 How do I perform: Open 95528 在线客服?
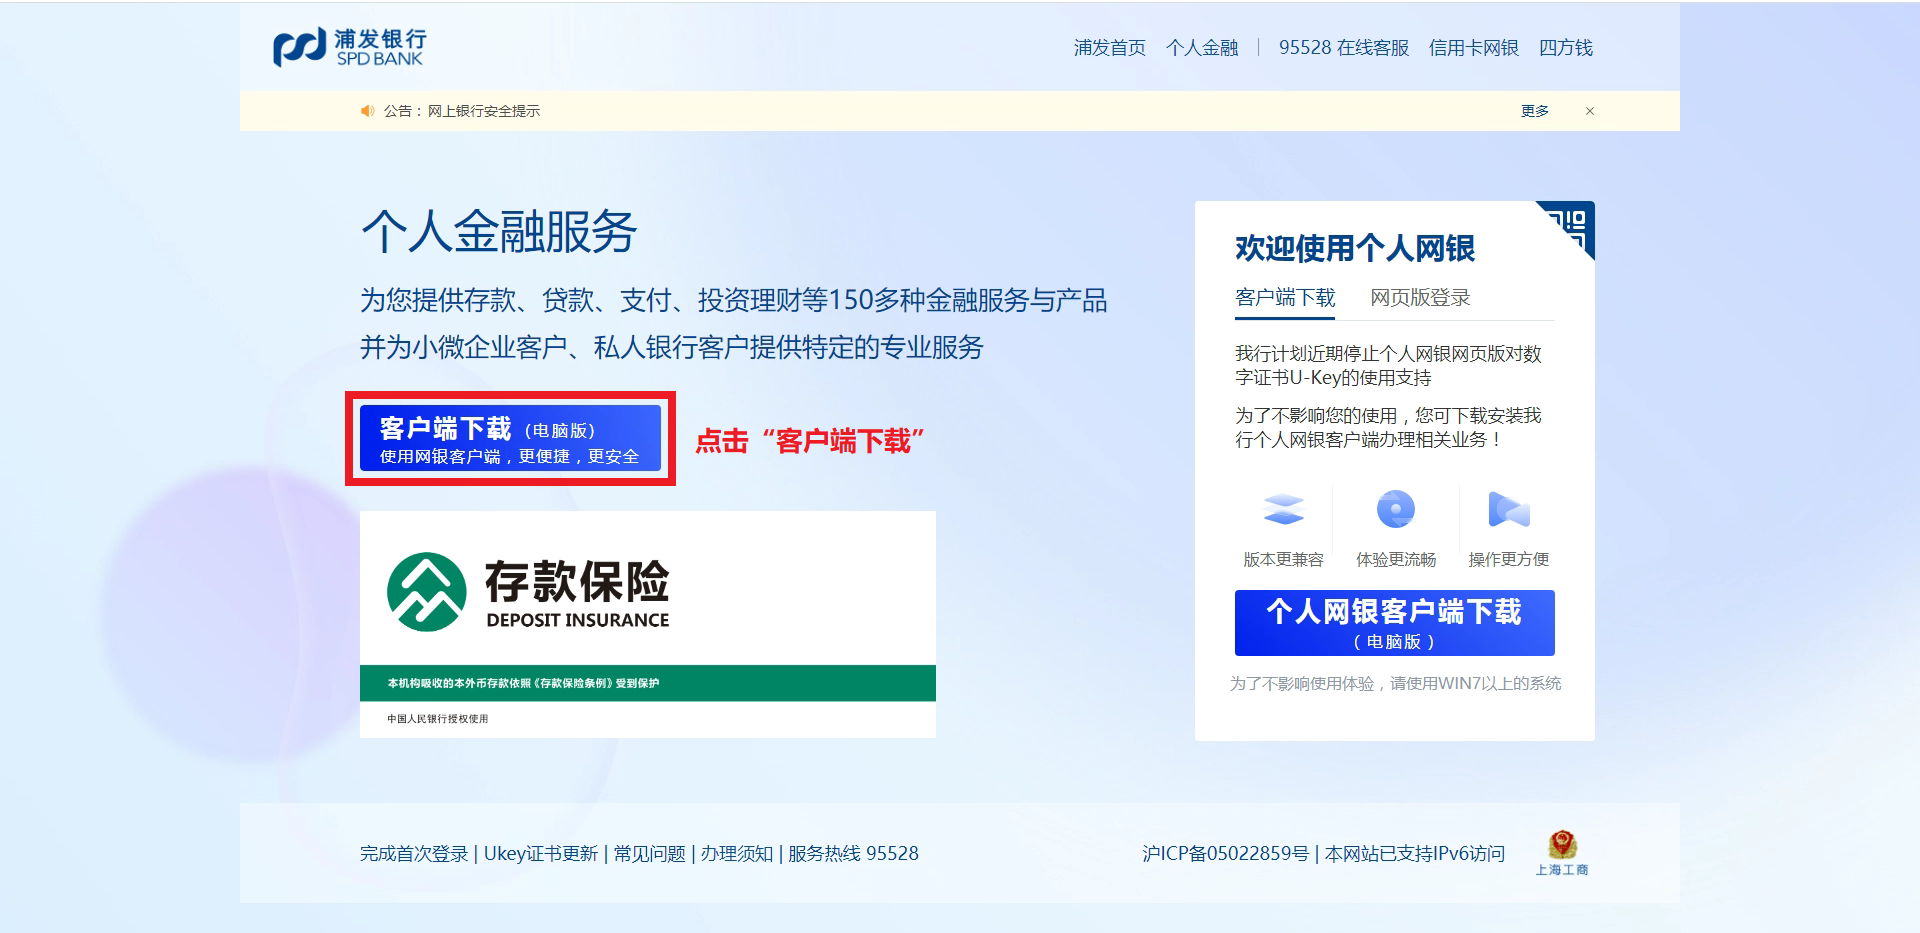coord(1344,48)
